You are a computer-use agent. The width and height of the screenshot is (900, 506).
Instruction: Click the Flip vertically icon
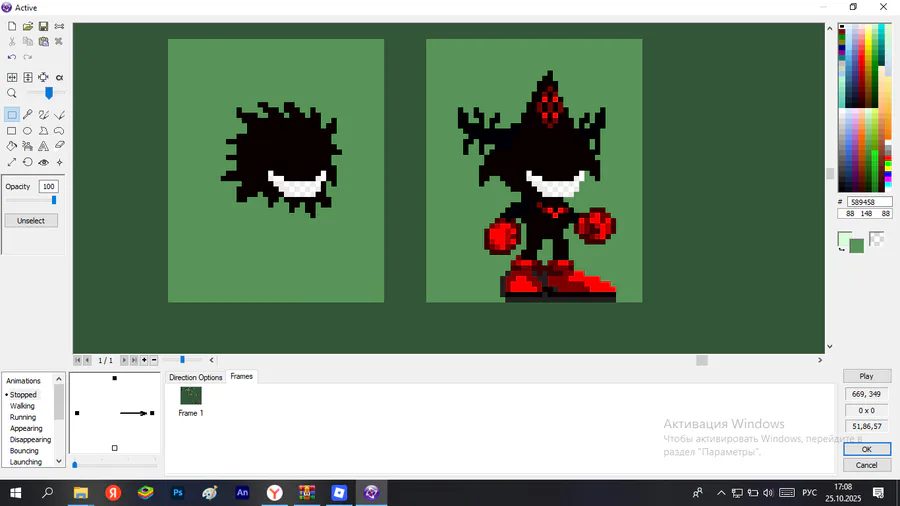click(28, 77)
